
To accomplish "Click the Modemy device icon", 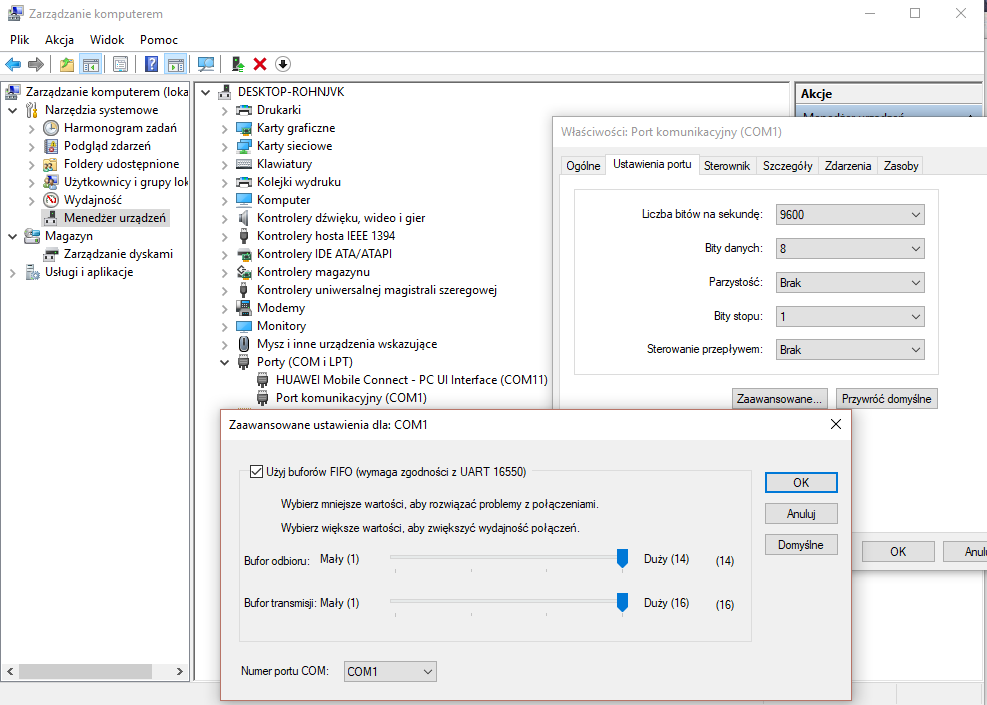I will (244, 308).
